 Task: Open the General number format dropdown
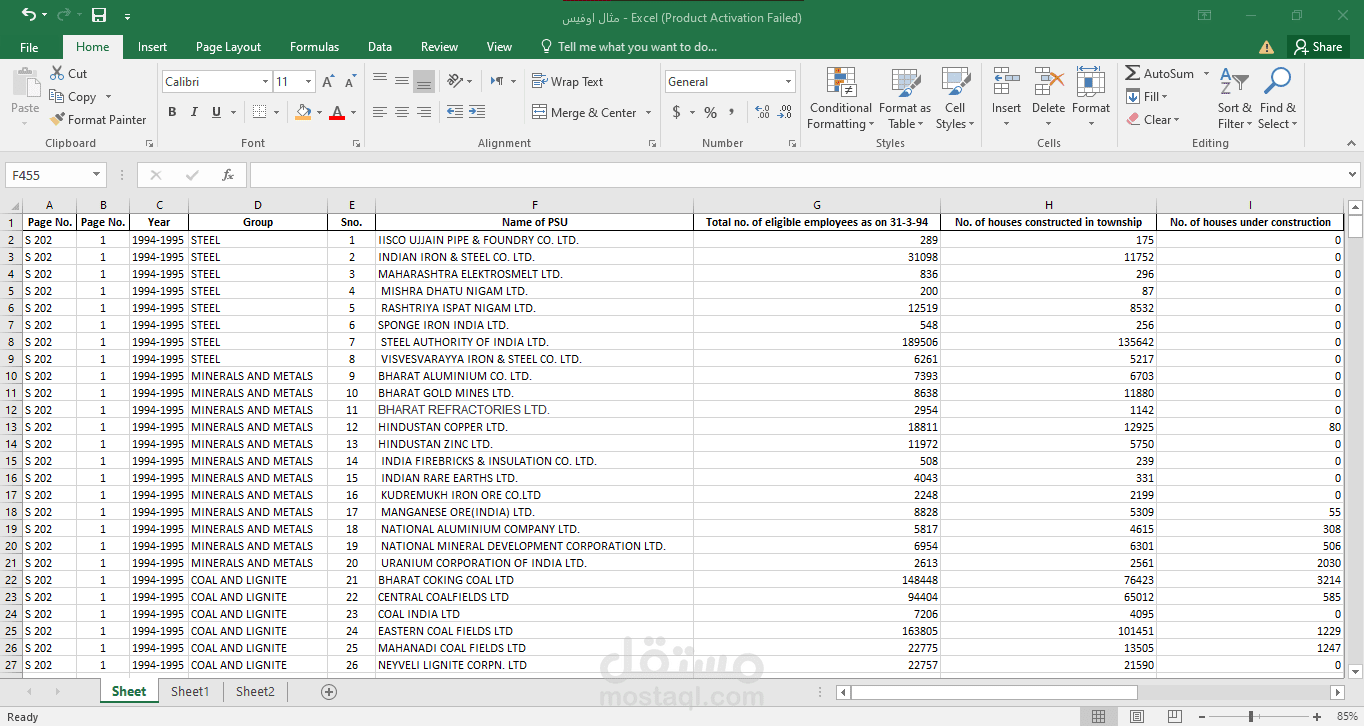(x=788, y=82)
